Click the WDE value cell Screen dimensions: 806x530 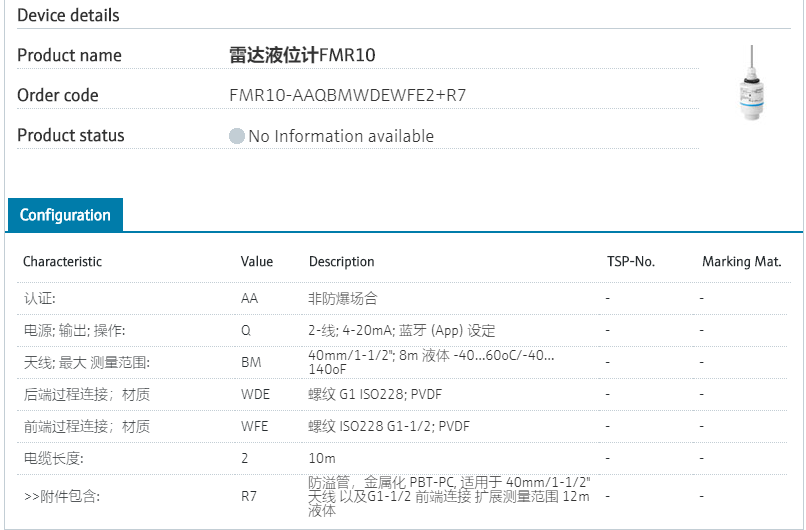tap(255, 394)
